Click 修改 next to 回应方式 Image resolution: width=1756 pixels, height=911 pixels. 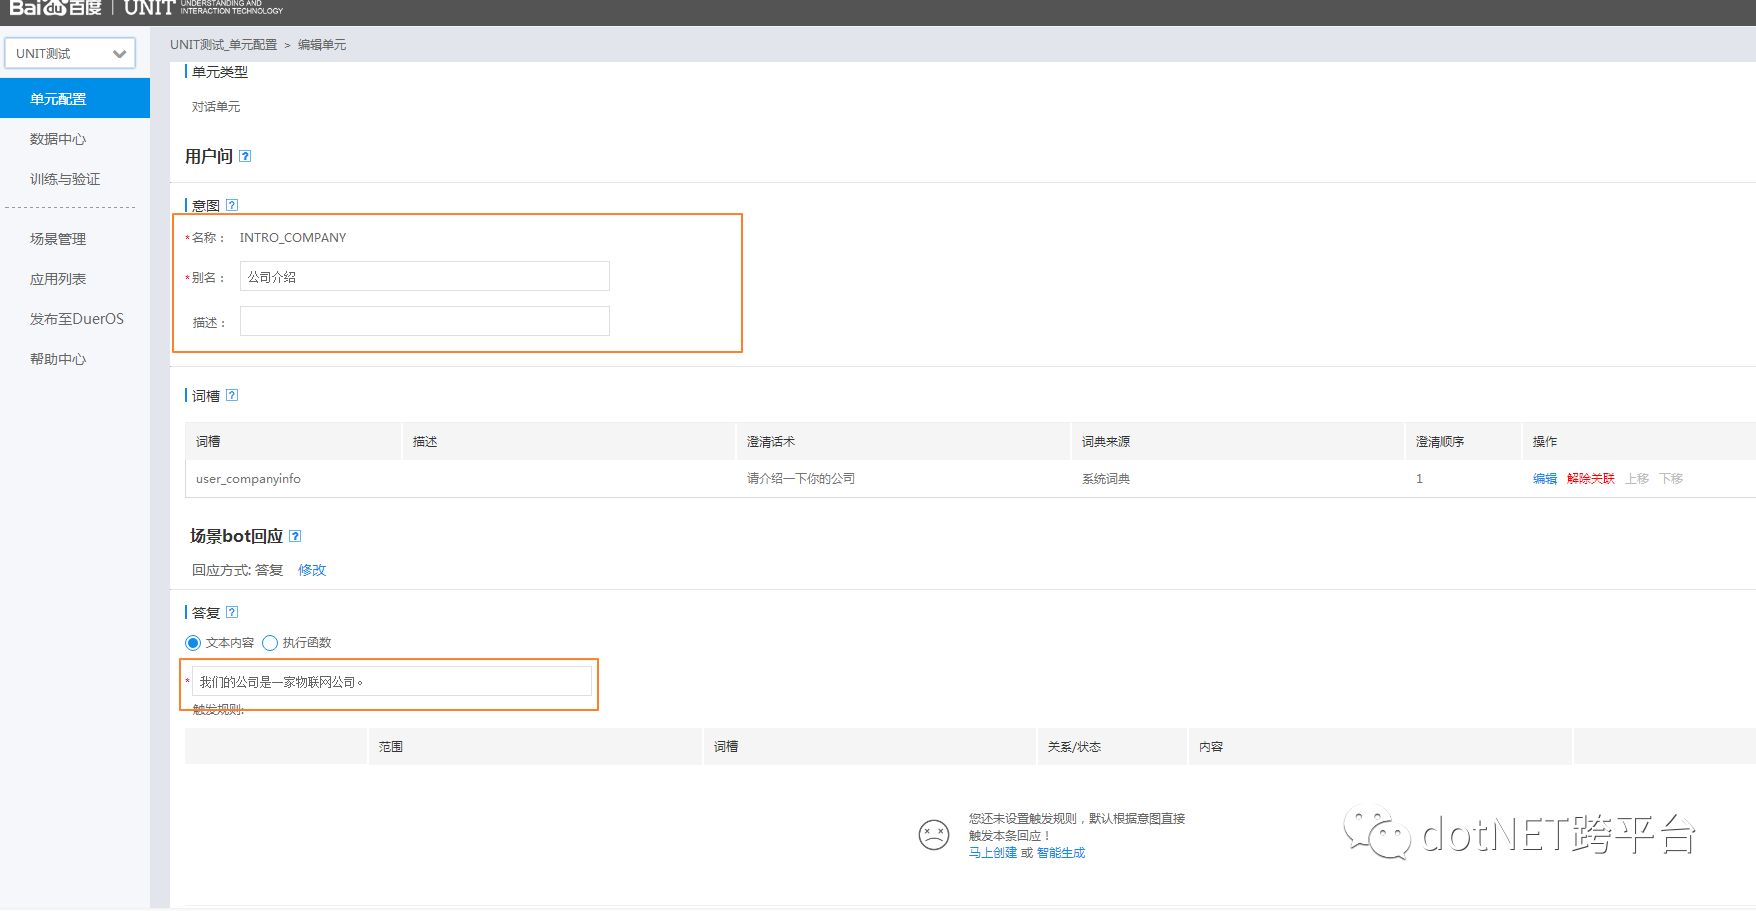pos(312,570)
